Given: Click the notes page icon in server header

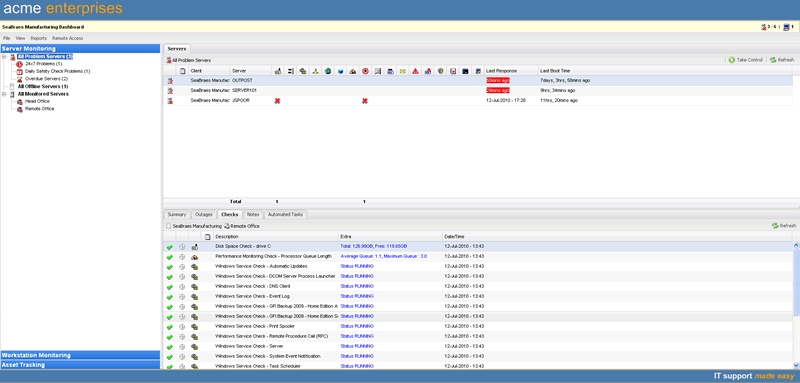Looking at the screenshot, I should coord(183,71).
